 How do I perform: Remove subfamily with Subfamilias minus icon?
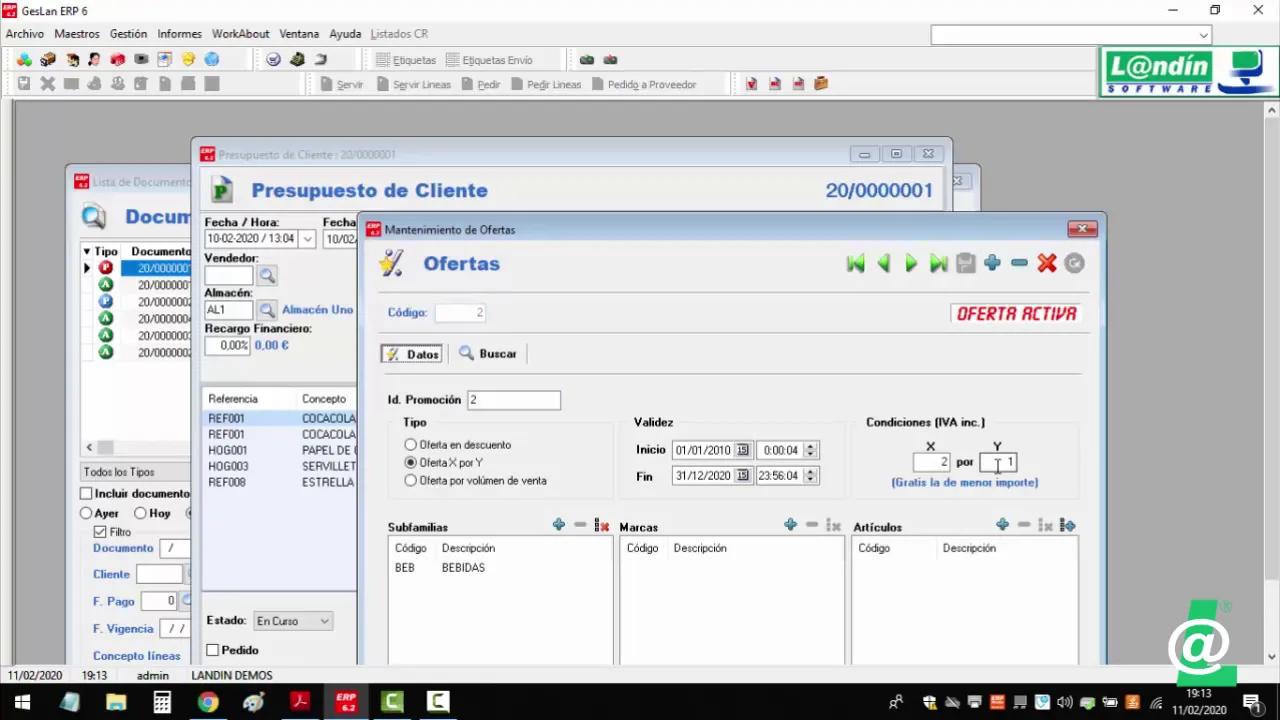pyautogui.click(x=580, y=525)
